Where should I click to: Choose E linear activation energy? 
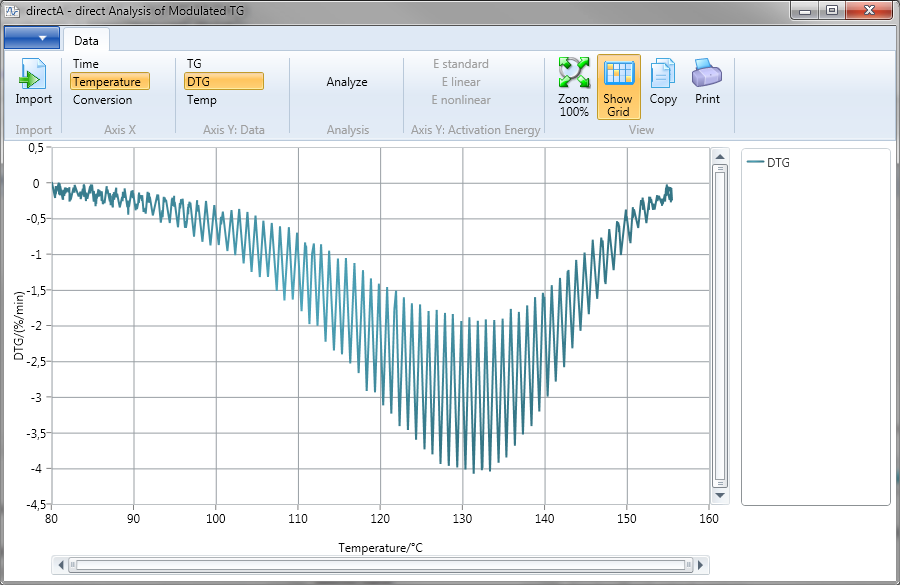click(x=461, y=82)
